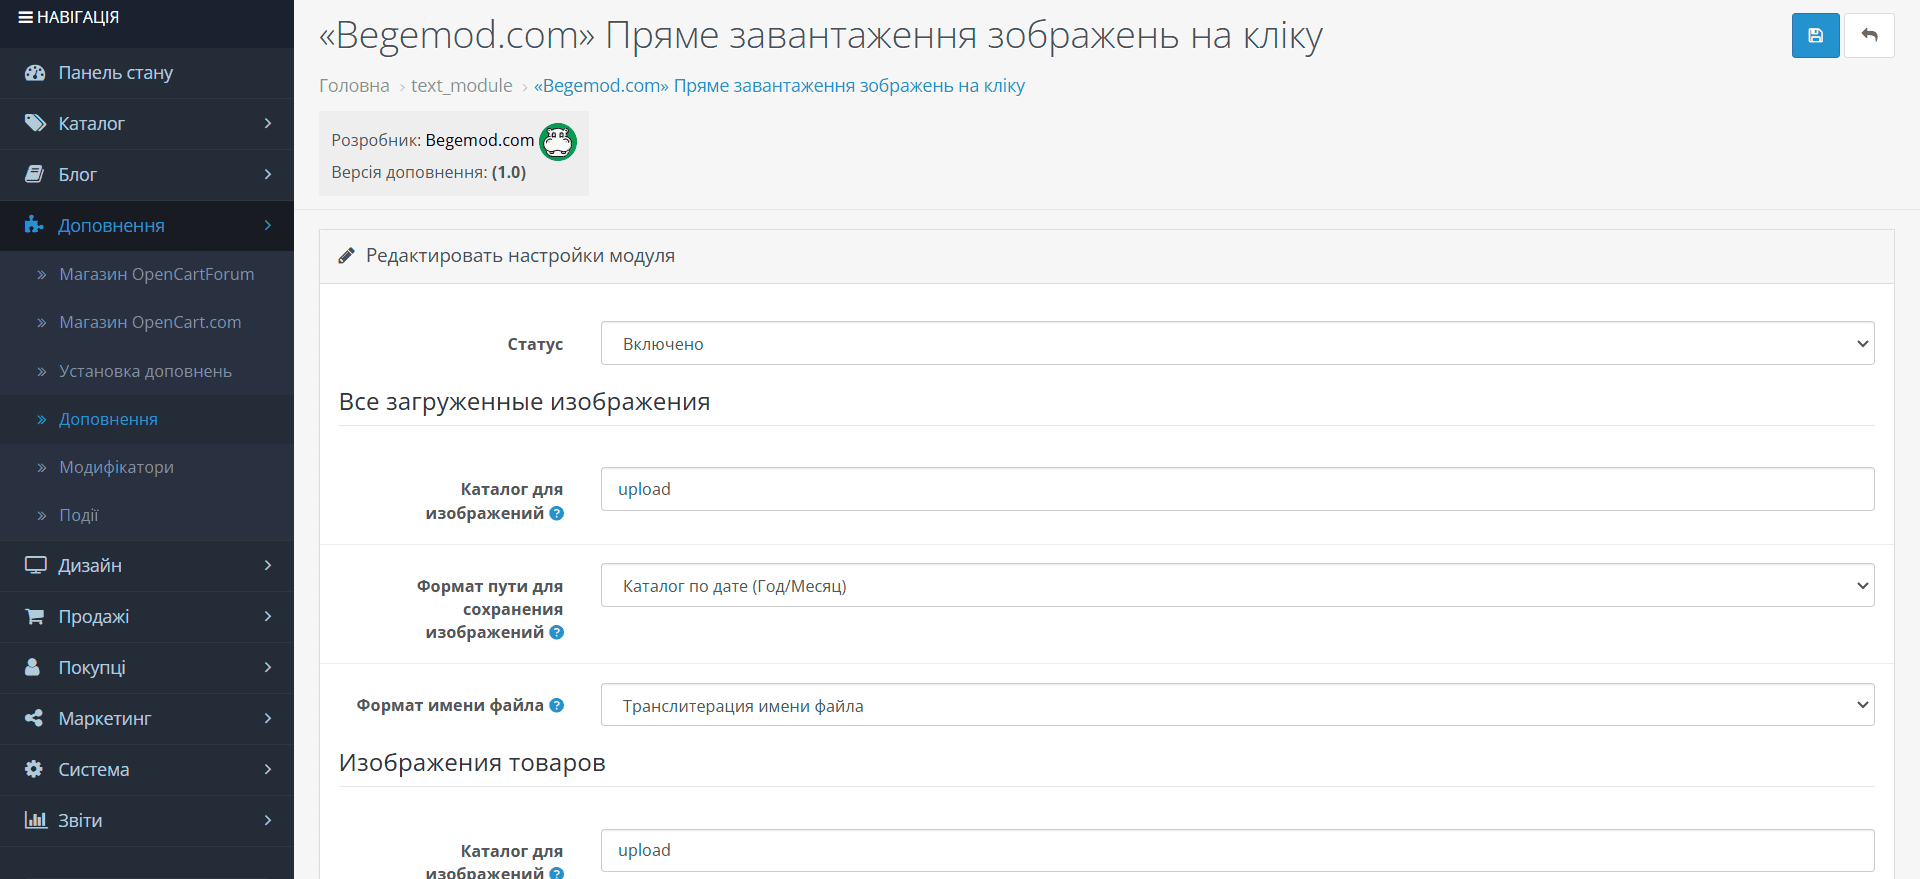This screenshot has height=879, width=1920.
Task: Open Магазин OpenCartForum submenu item
Action: tap(156, 274)
